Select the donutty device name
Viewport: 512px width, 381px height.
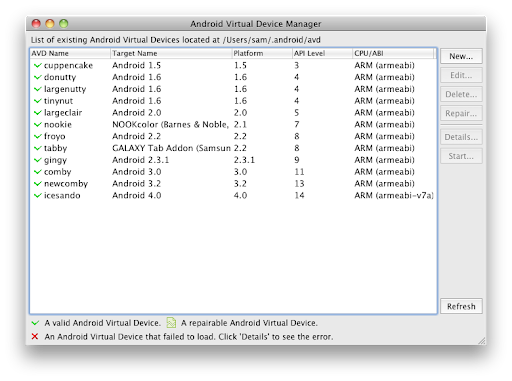coord(60,77)
